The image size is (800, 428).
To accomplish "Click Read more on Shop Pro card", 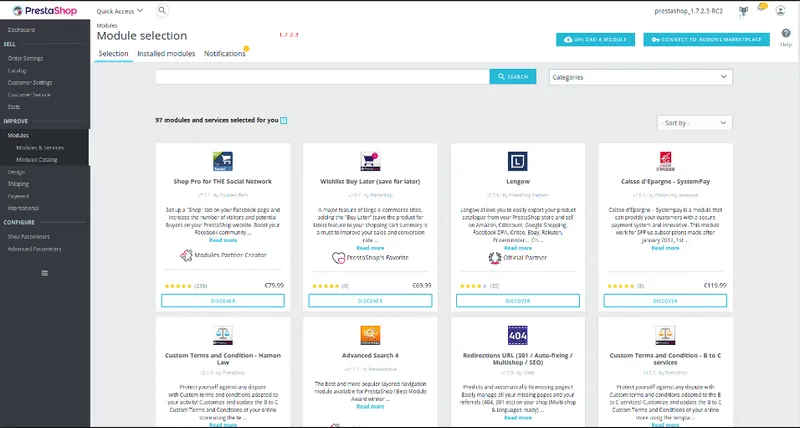I will [x=223, y=240].
